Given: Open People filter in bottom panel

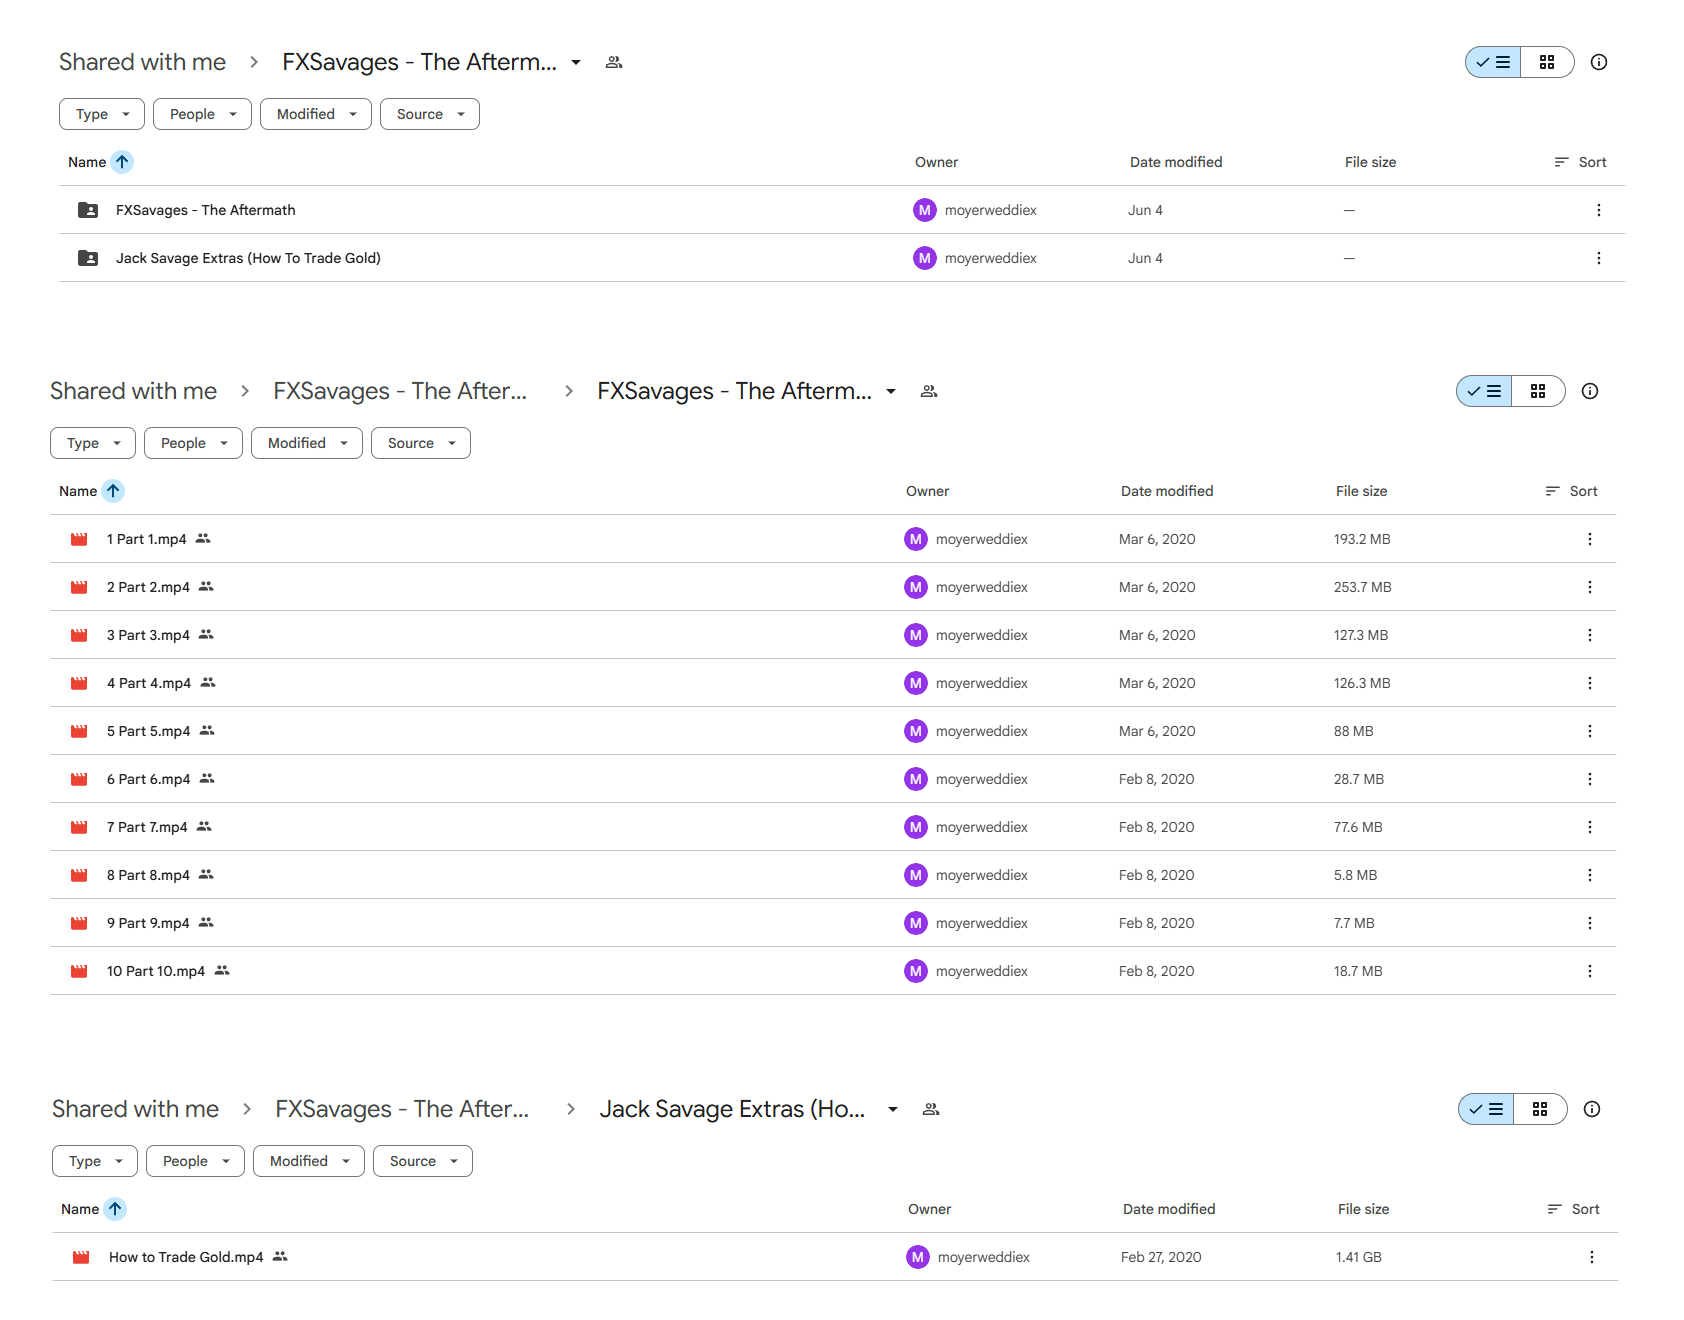Looking at the screenshot, I should 196,1161.
